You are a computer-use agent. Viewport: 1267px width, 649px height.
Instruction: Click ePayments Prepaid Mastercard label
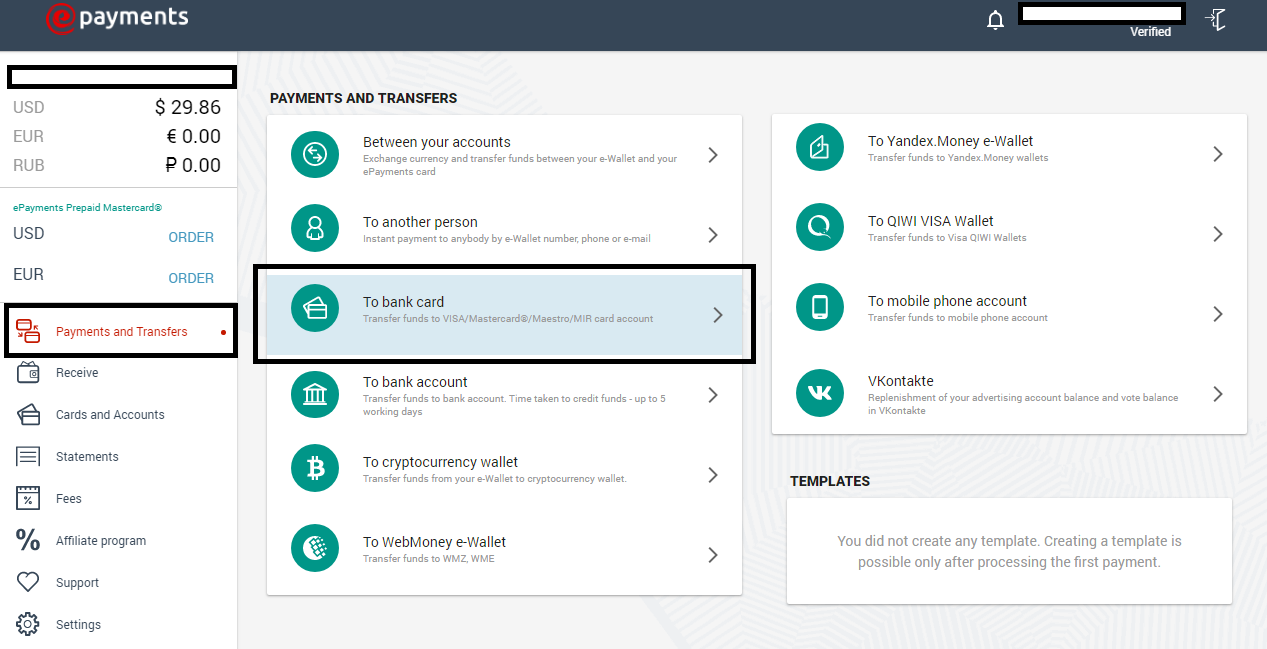tap(87, 208)
